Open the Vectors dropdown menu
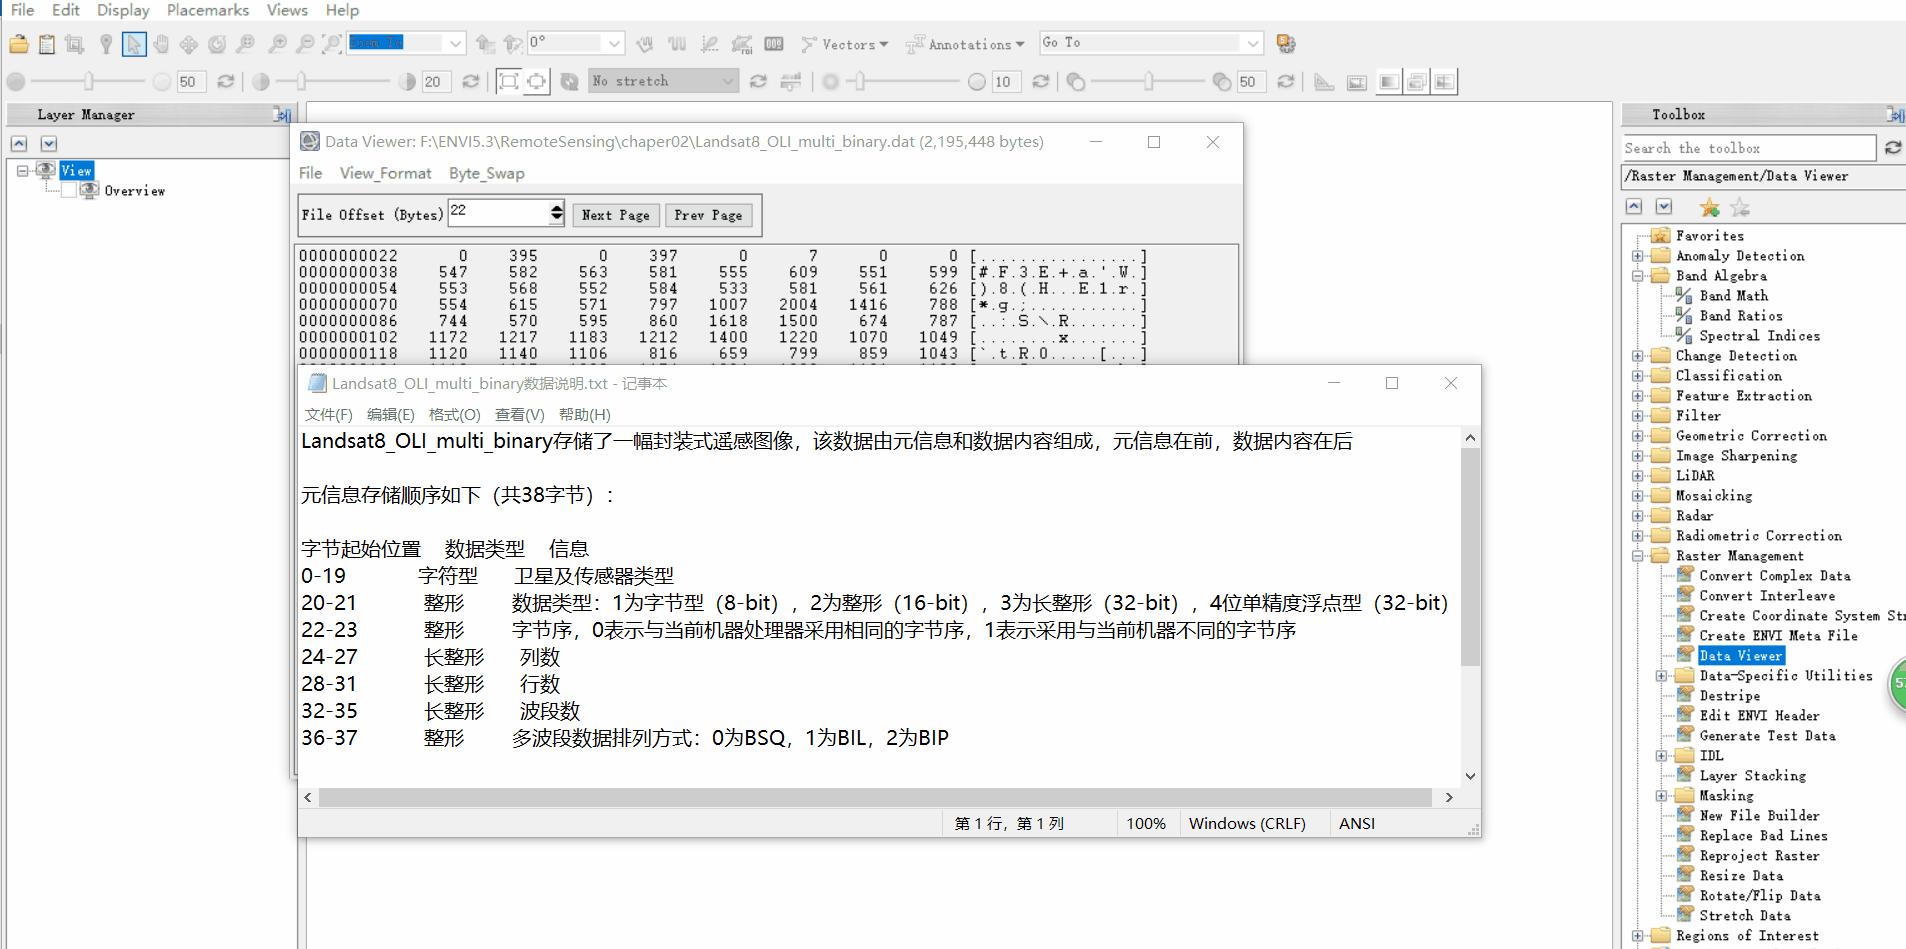 (845, 44)
